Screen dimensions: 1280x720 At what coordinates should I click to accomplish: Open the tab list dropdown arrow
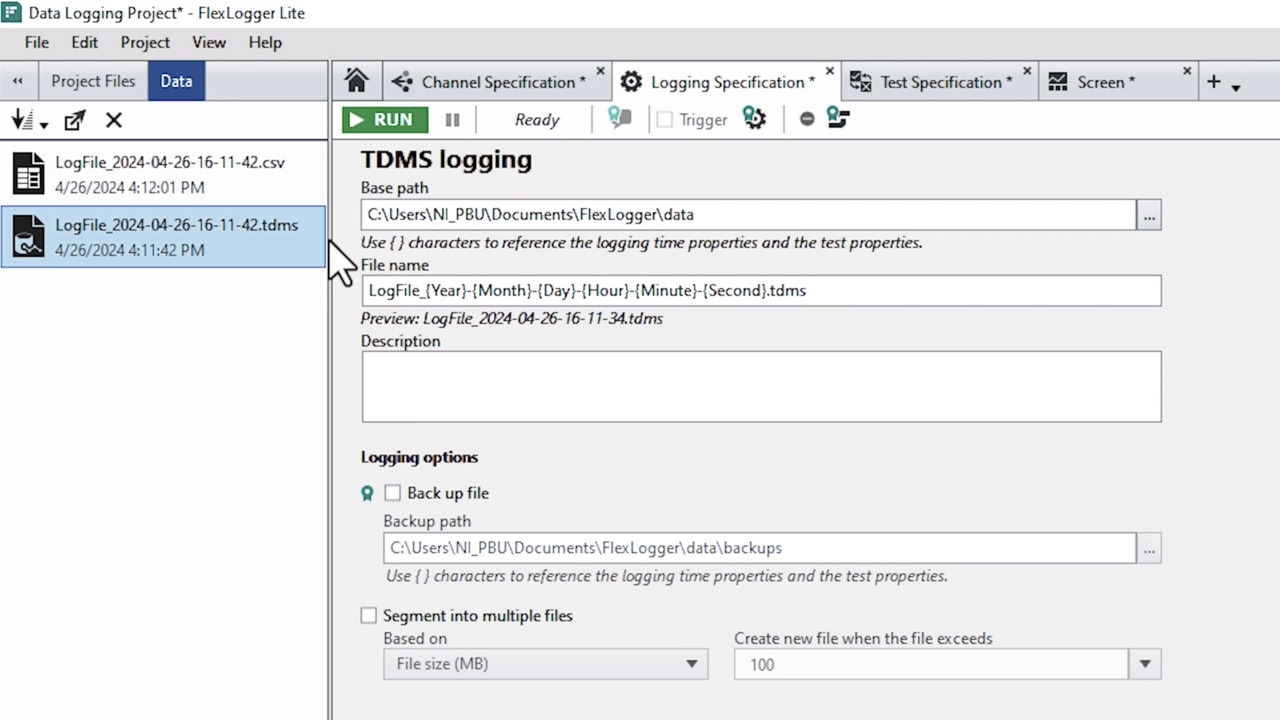pos(1236,88)
